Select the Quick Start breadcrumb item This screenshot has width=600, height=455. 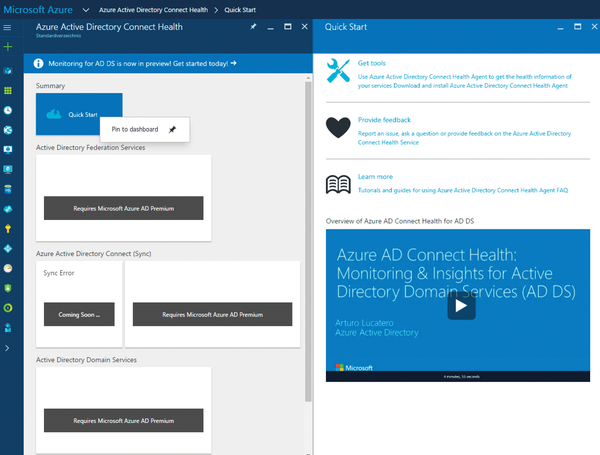[x=240, y=10]
